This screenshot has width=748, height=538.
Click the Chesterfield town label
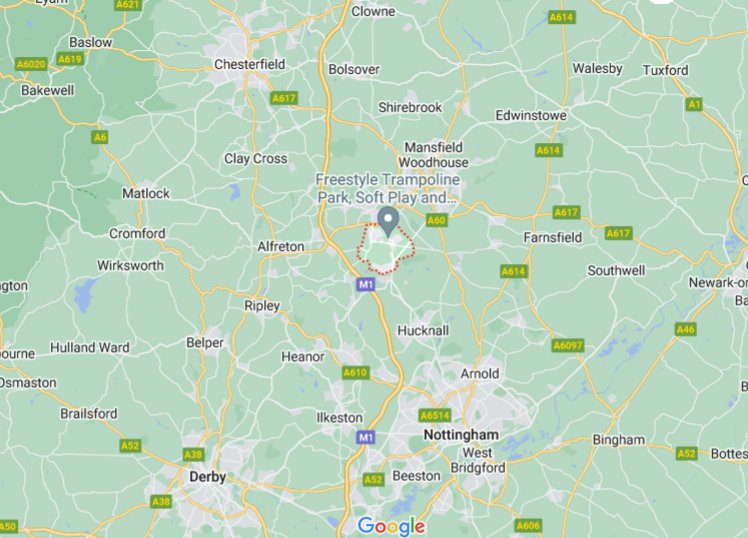click(249, 64)
